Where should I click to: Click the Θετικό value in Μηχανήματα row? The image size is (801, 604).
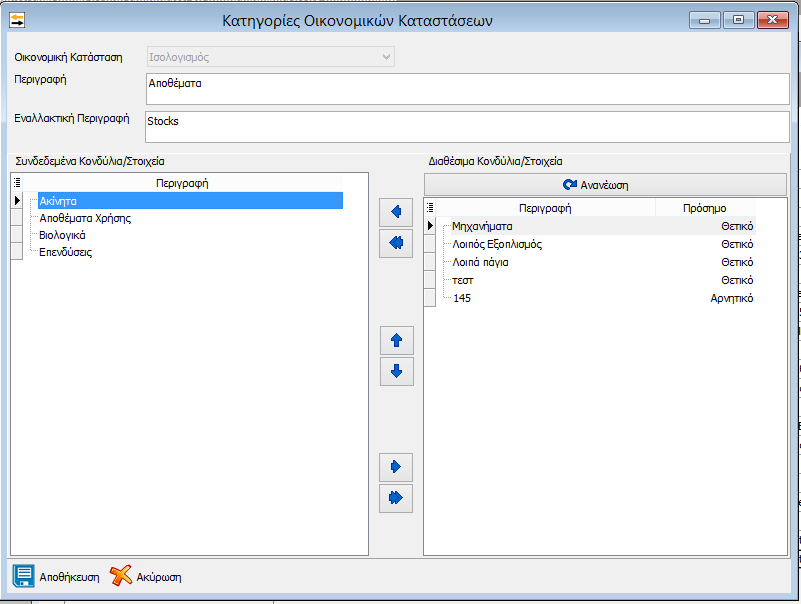737,226
